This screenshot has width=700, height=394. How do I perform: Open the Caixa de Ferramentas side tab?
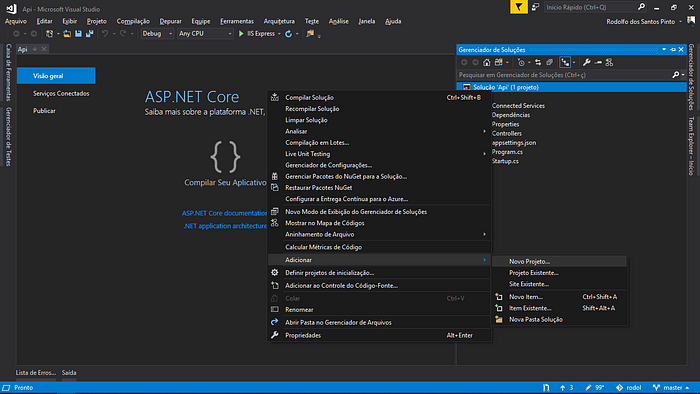pyautogui.click(x=8, y=72)
